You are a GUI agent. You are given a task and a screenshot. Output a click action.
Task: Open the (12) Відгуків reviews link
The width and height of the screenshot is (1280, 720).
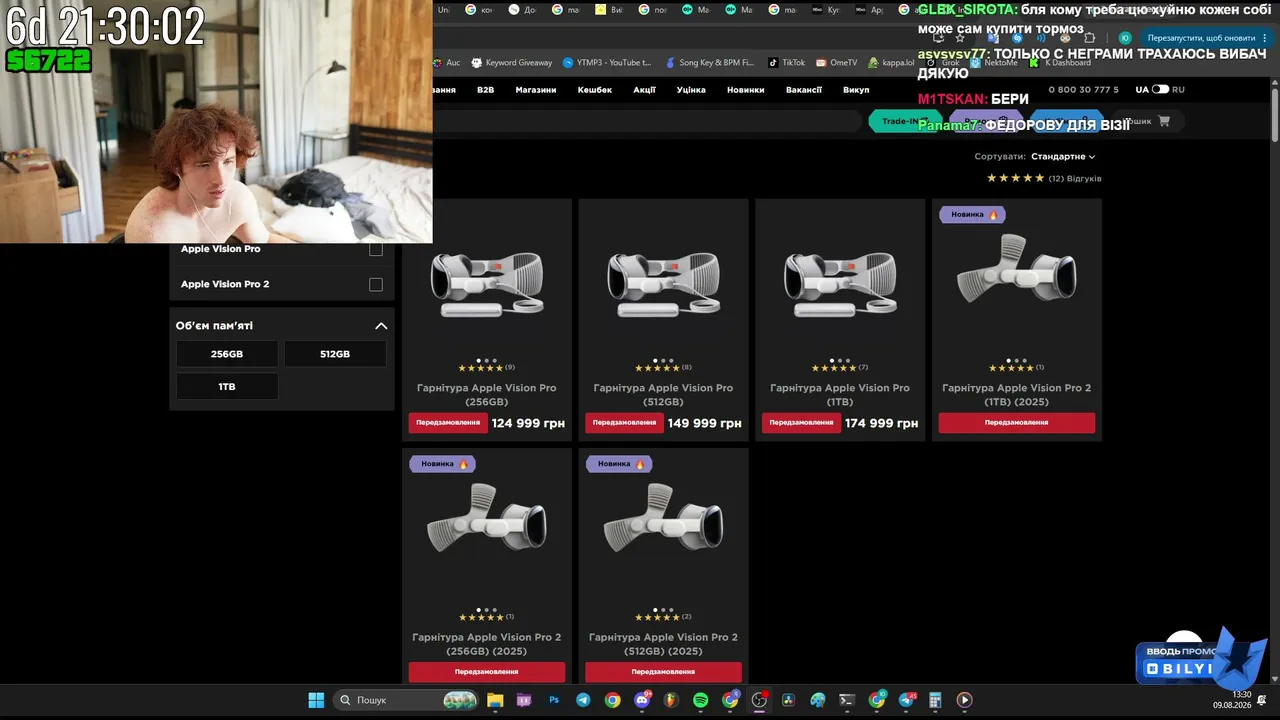(1075, 179)
